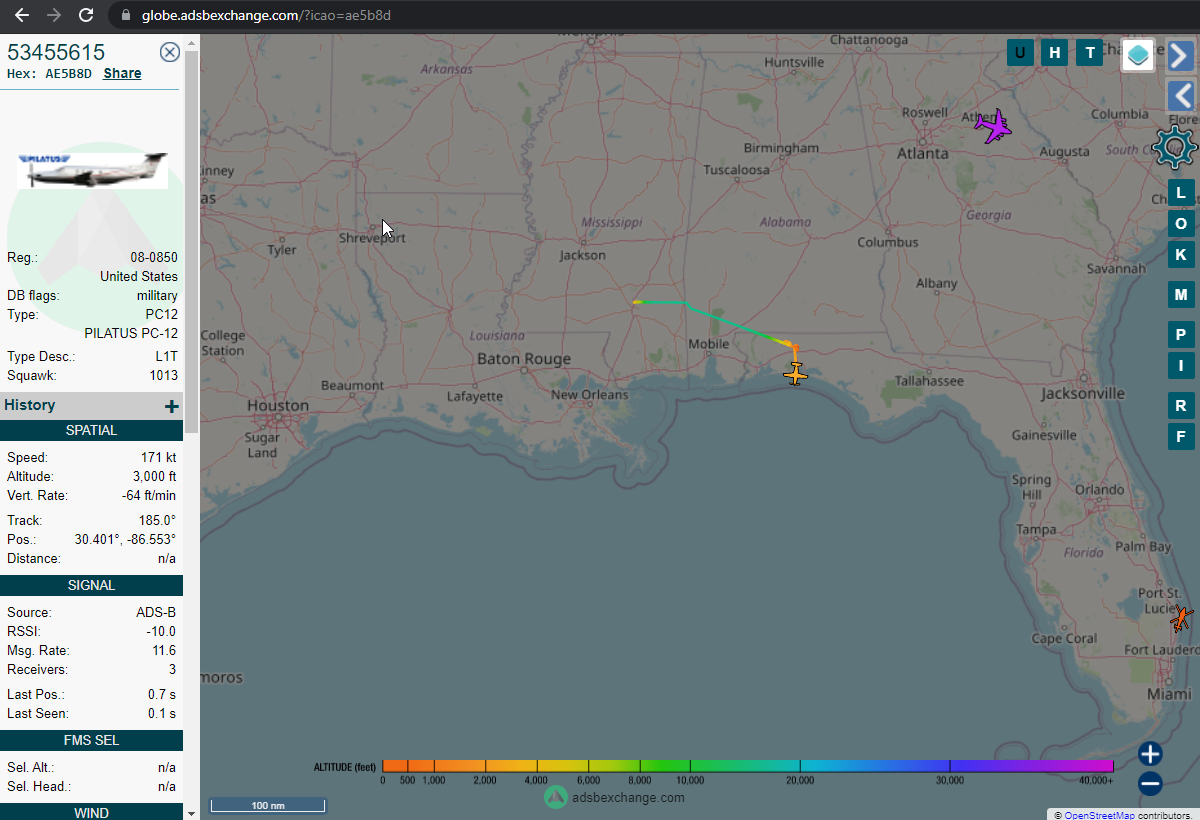Click the registration value 08-0850
Image resolution: width=1200 pixels, height=820 pixels.
tap(156, 257)
